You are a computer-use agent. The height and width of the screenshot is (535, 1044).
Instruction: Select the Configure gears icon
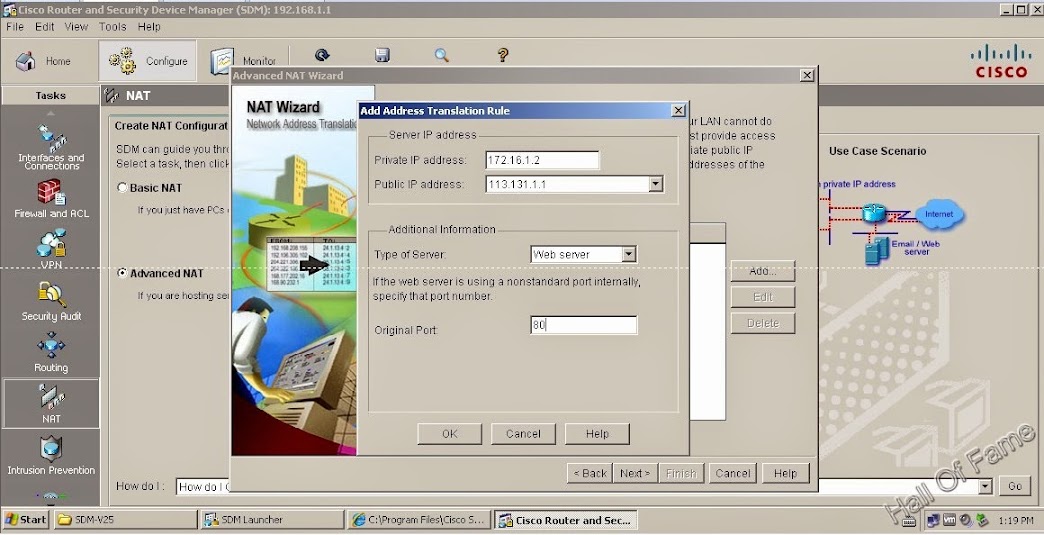pos(122,61)
